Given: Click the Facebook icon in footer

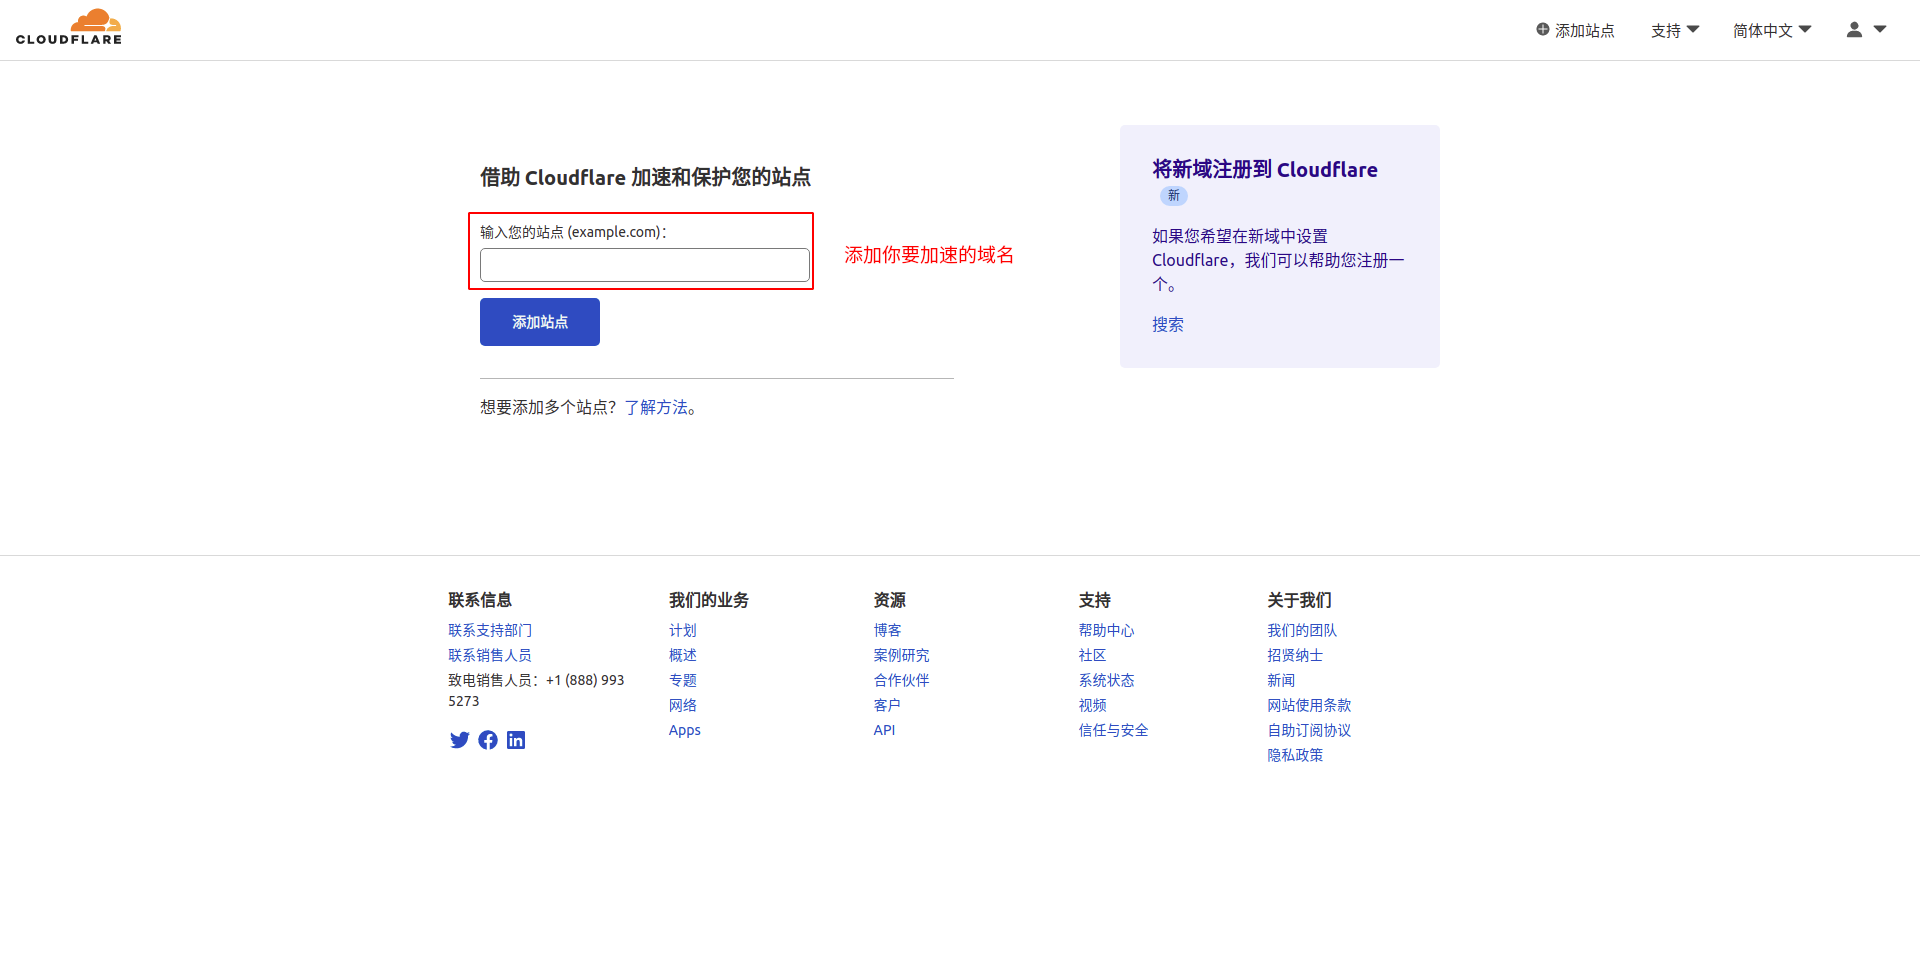Looking at the screenshot, I should pyautogui.click(x=488, y=740).
